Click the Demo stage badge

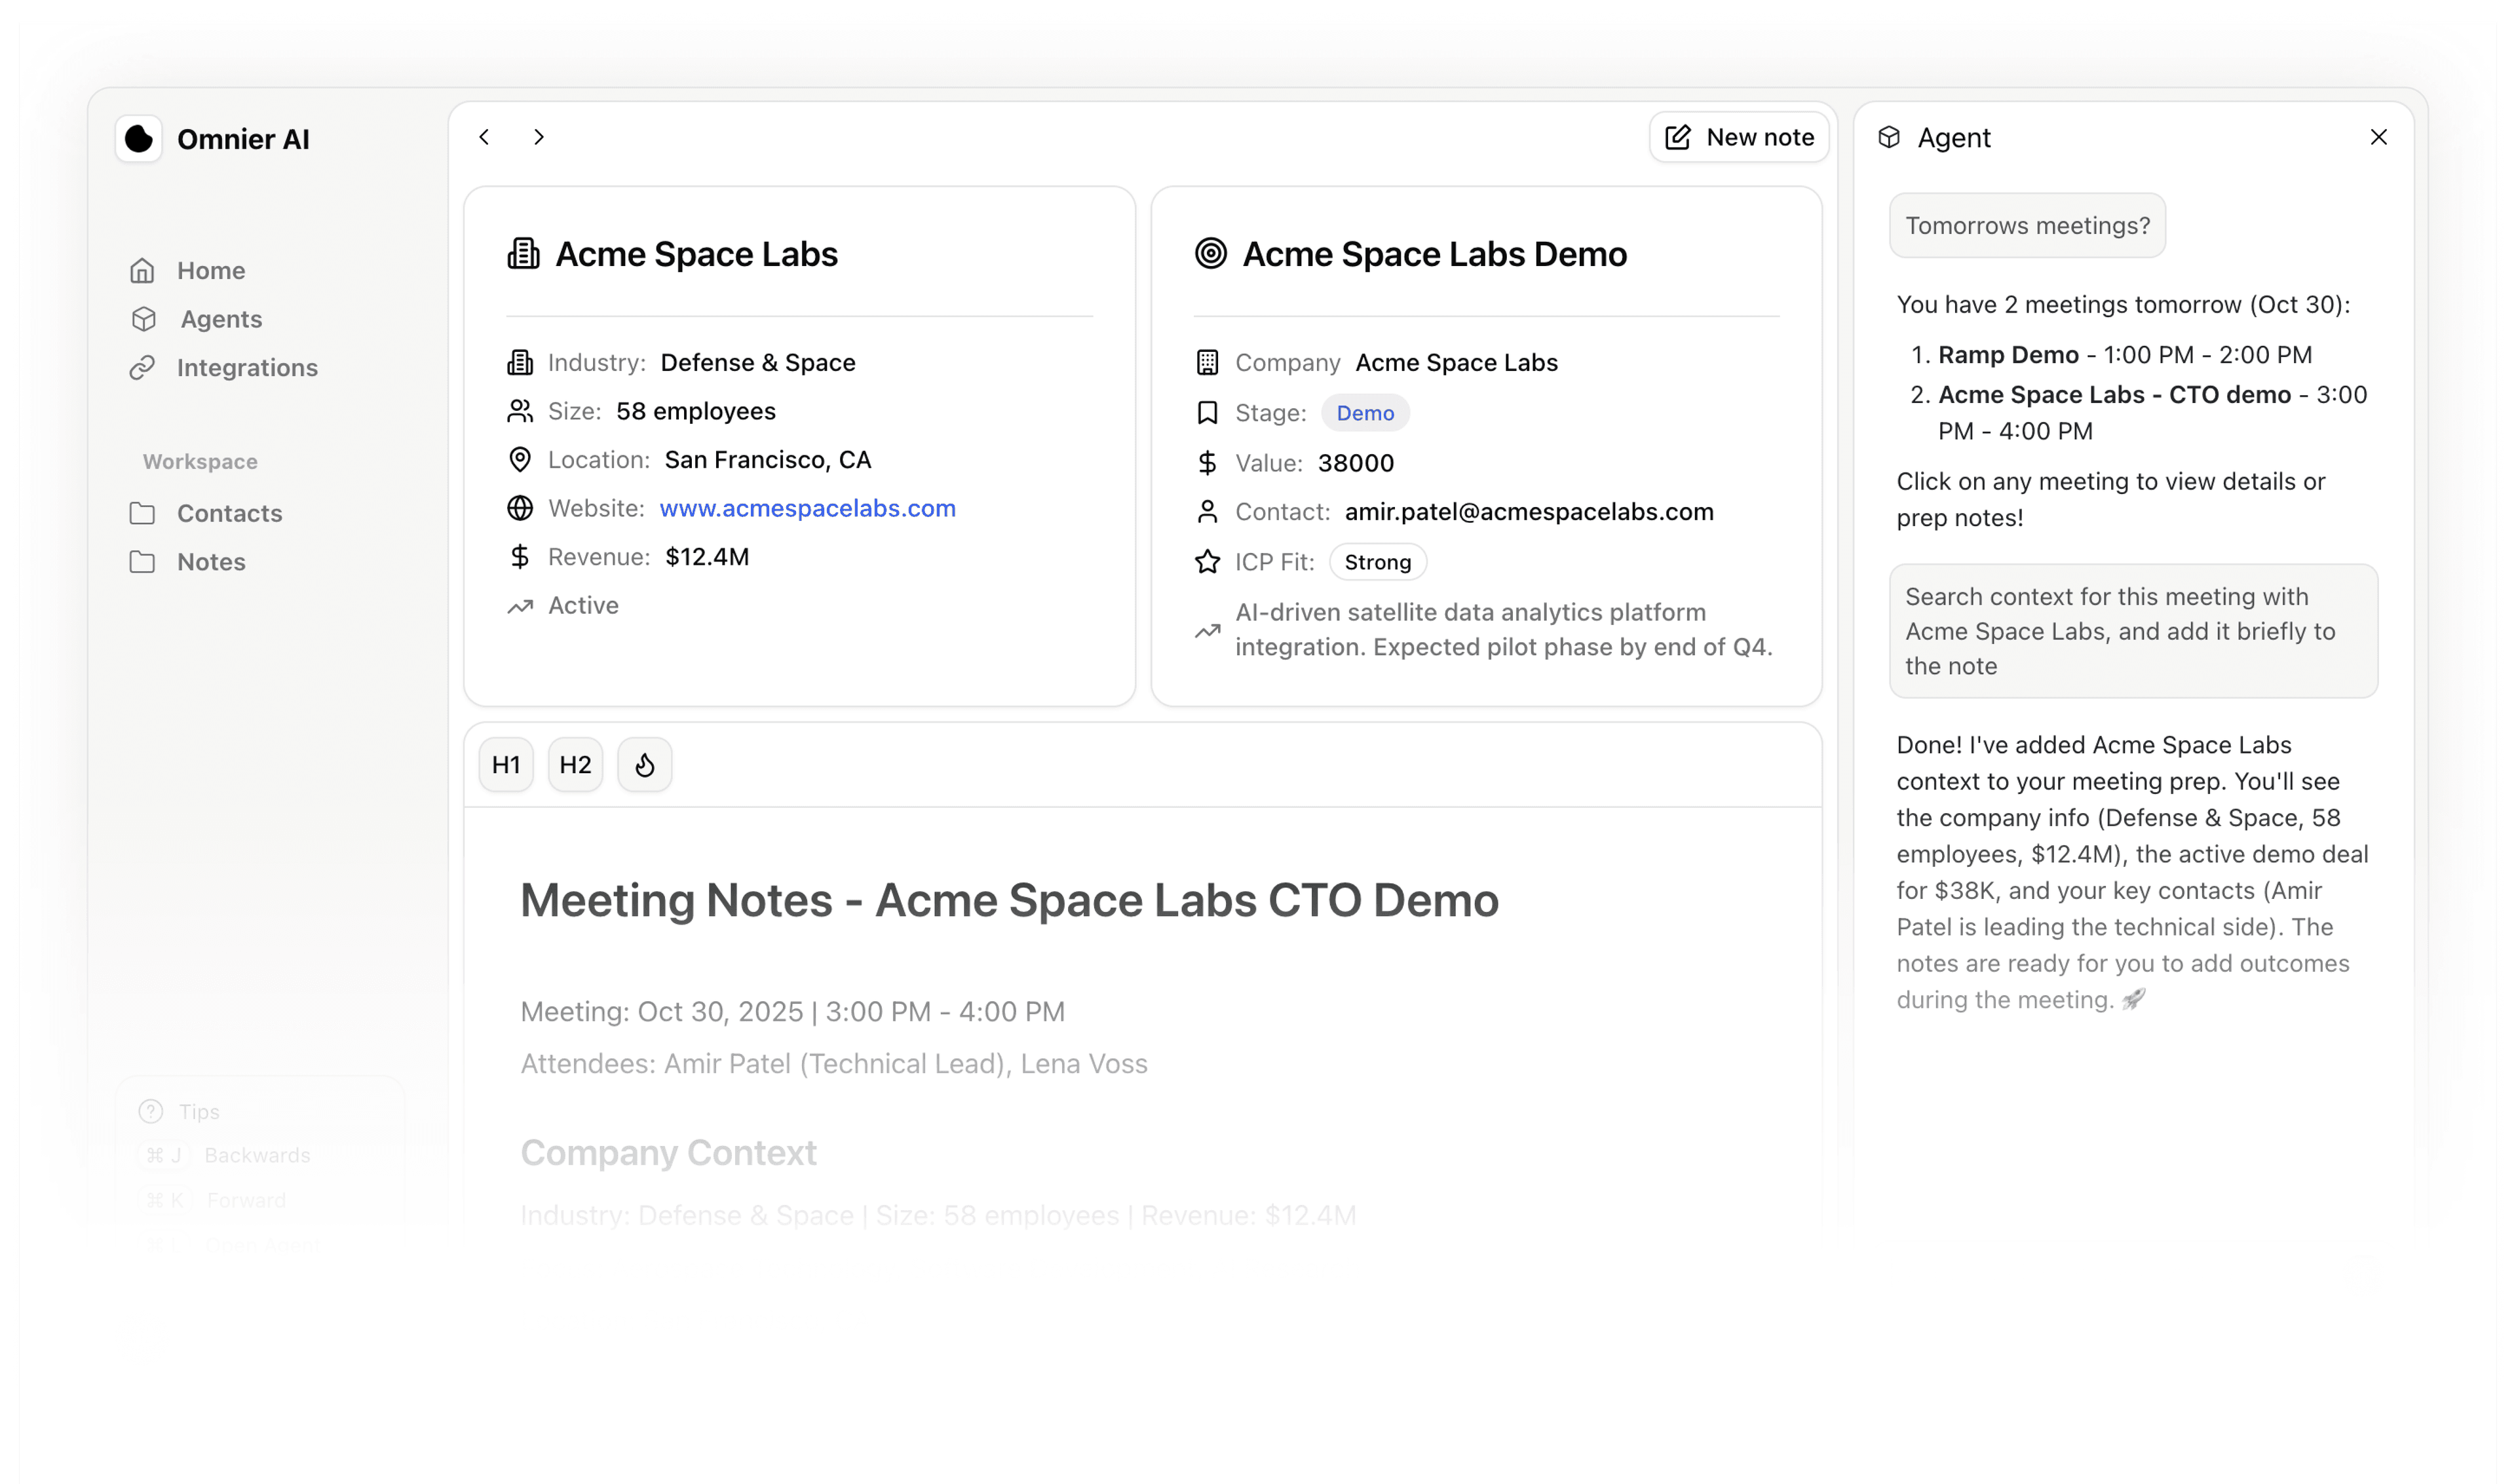(1365, 413)
